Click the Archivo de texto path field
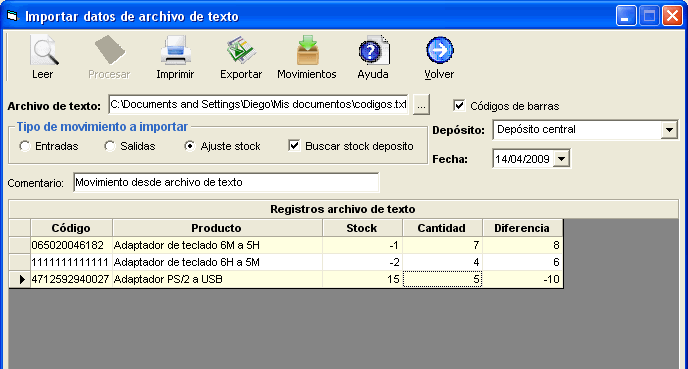The image size is (688, 369). (258, 104)
